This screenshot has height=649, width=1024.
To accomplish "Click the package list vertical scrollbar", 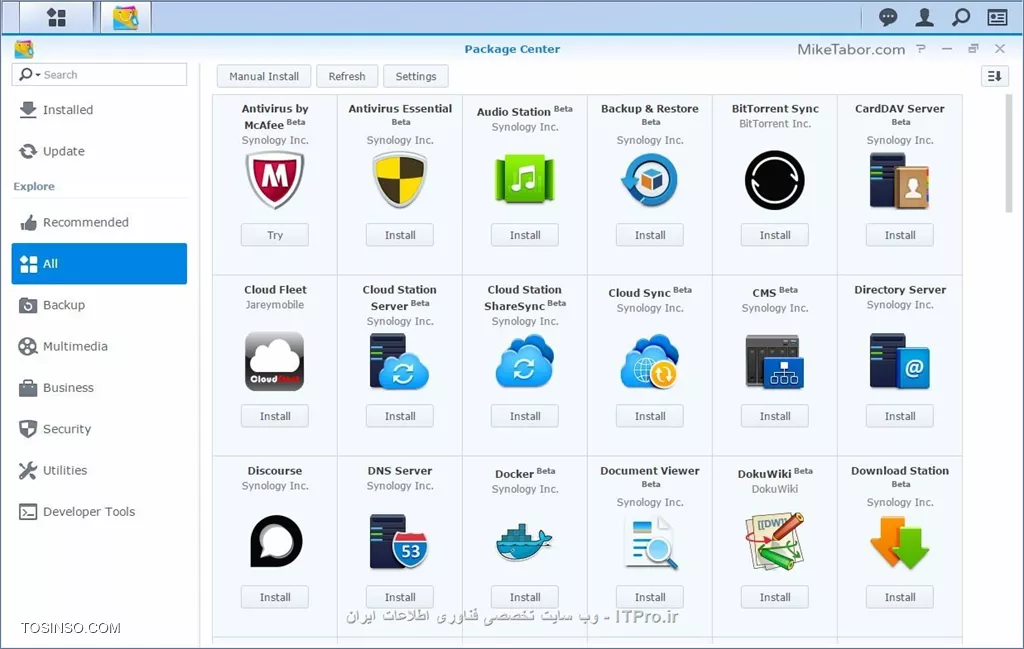I will (1008, 153).
